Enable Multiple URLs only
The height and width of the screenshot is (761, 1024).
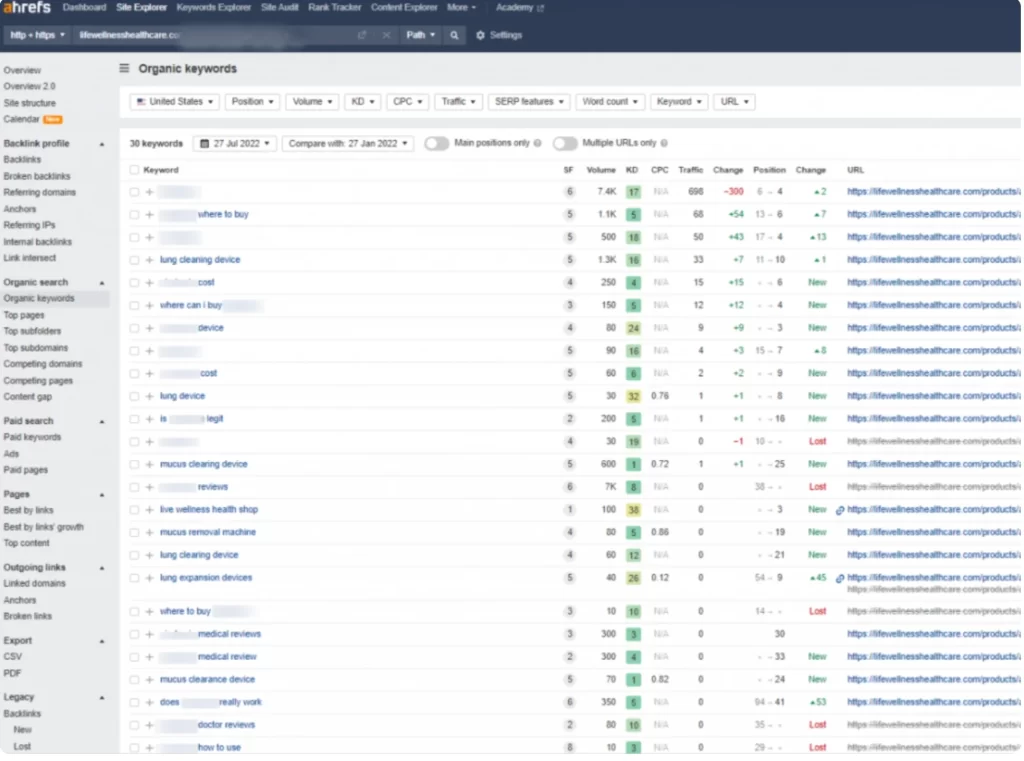click(x=565, y=143)
